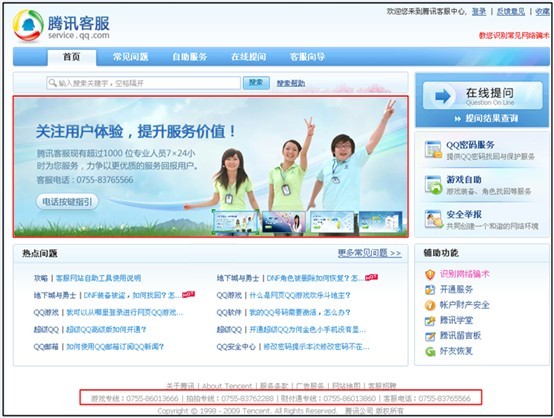Open the 安全举报 icon

tap(433, 219)
